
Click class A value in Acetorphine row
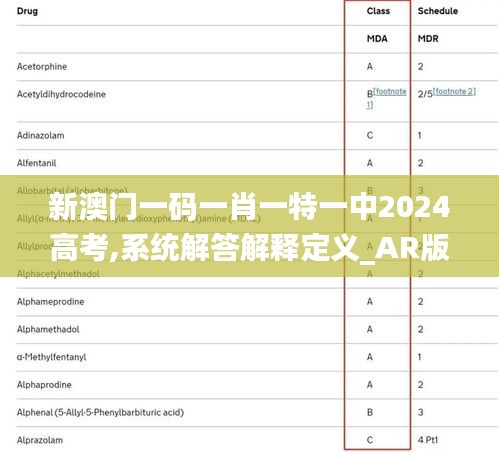[x=370, y=66]
